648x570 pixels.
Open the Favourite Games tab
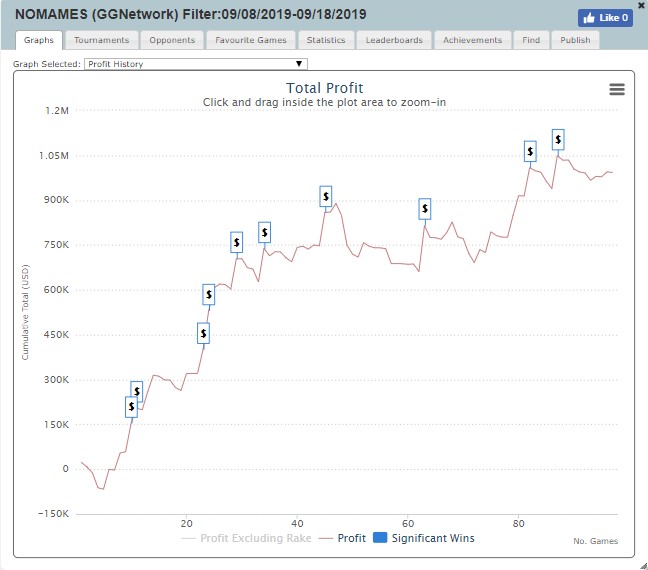(x=250, y=40)
